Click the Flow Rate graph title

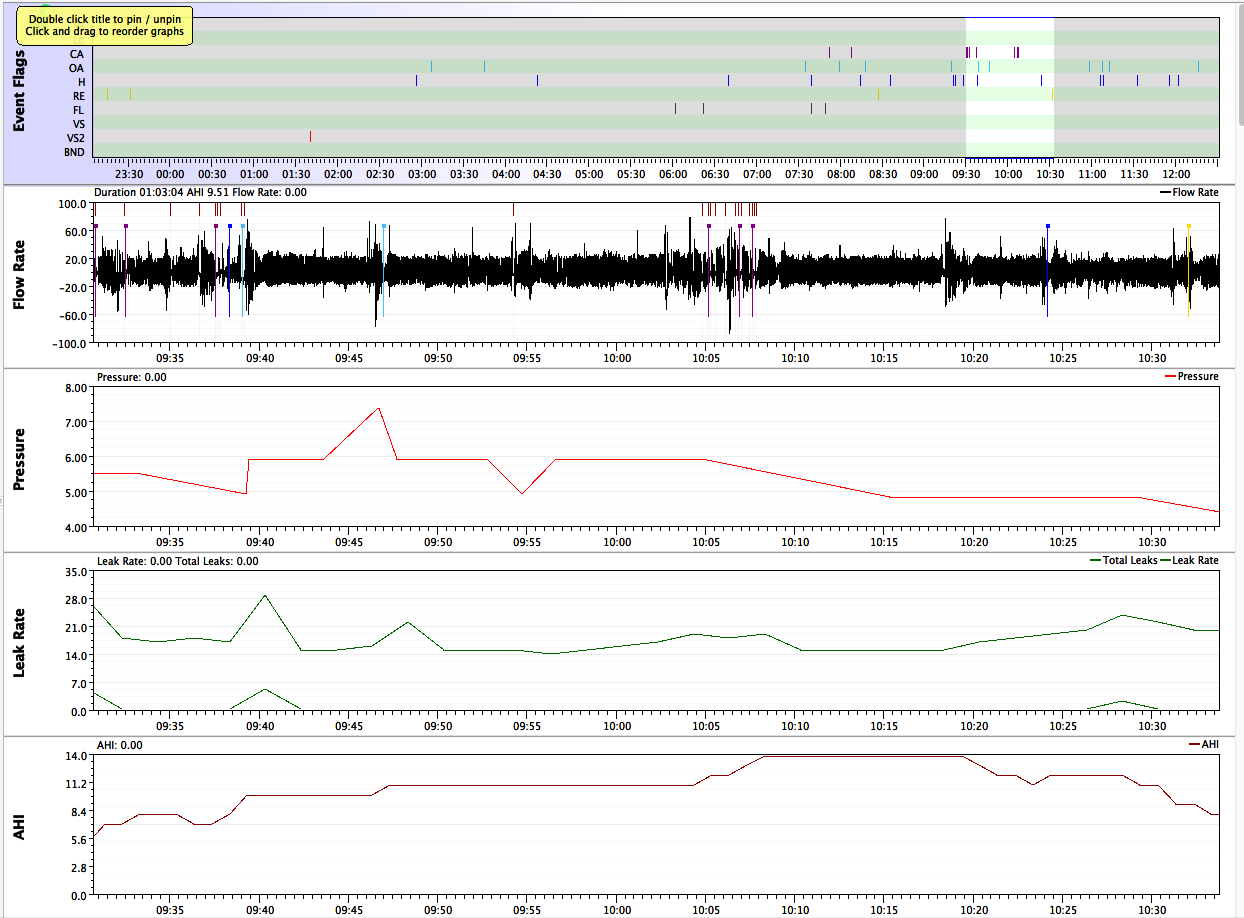(19, 274)
